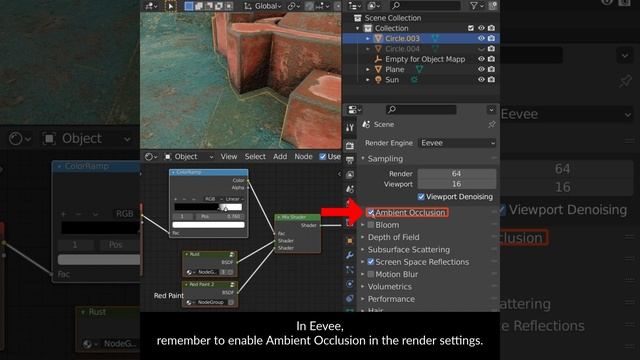The height and width of the screenshot is (360, 640).
Task: Open the Node menu in node editor
Action: point(303,157)
